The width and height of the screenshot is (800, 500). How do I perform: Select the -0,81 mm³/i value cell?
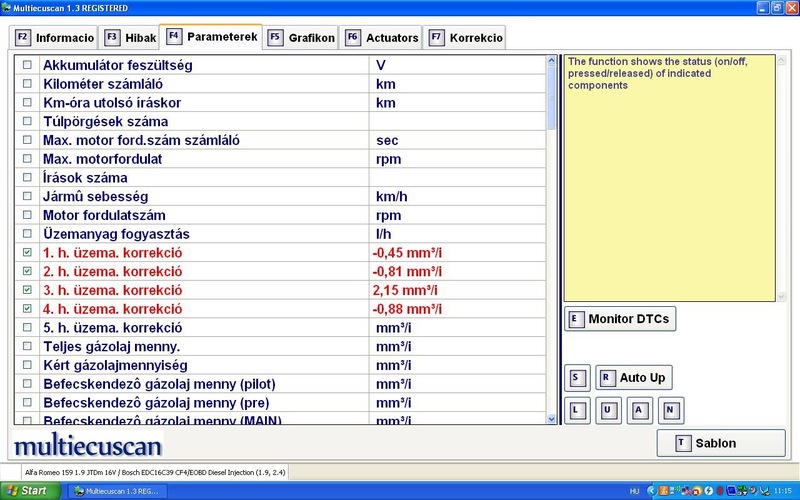(x=457, y=271)
